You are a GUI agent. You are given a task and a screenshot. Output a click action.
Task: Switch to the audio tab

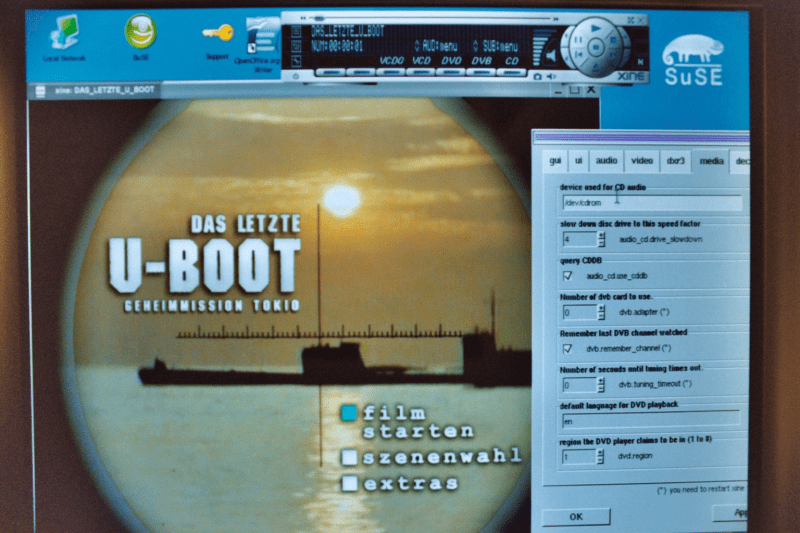pos(607,161)
